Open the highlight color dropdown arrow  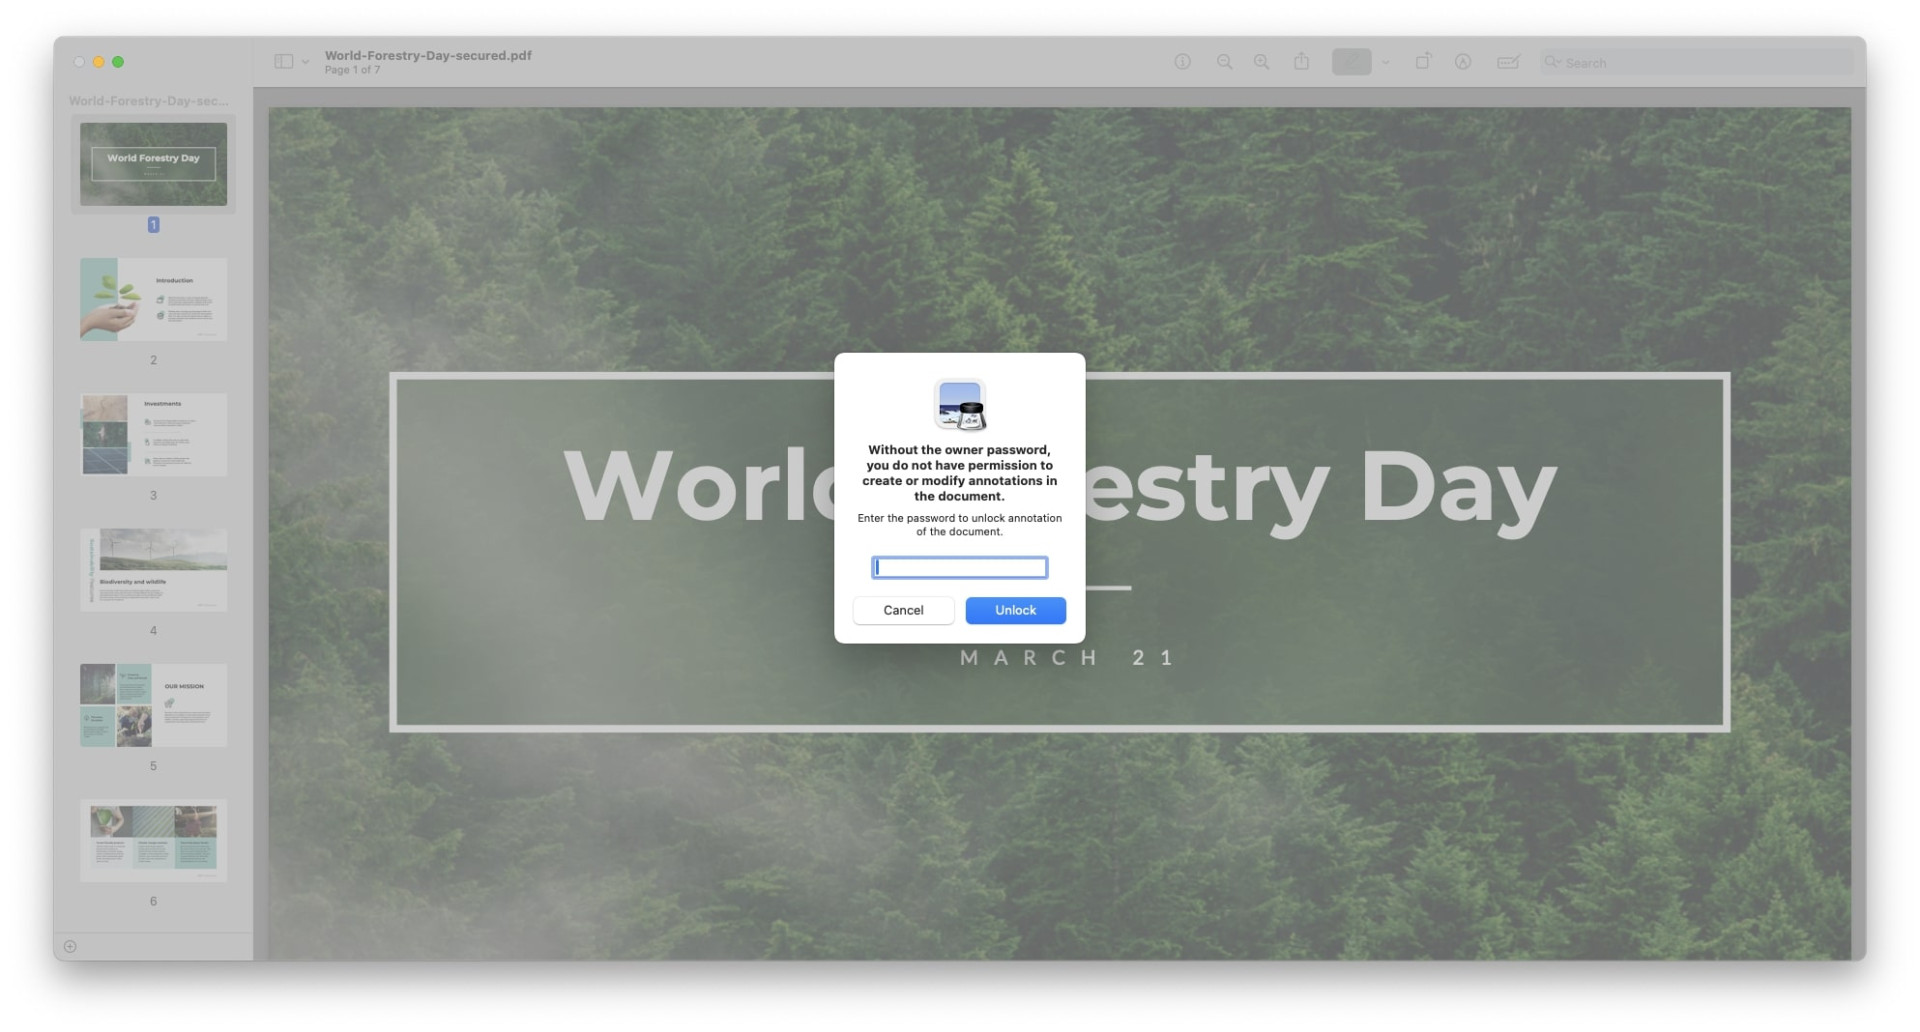[1385, 62]
